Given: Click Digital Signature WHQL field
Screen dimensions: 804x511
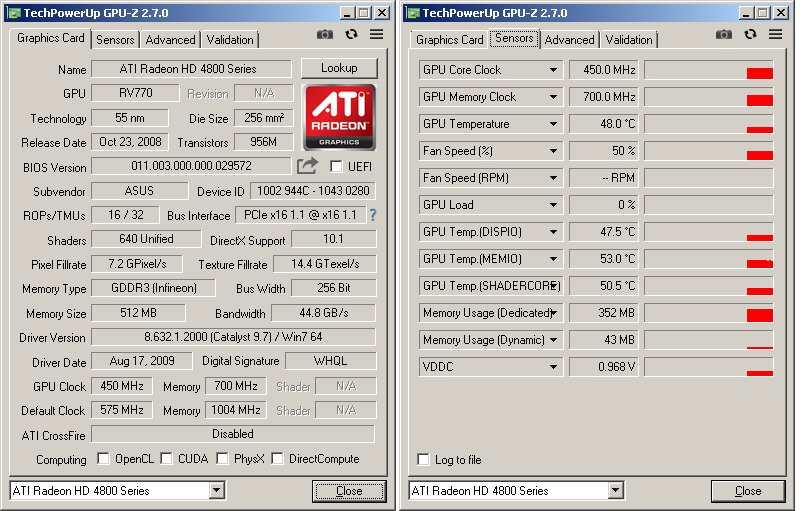Looking at the screenshot, I should 330,361.
